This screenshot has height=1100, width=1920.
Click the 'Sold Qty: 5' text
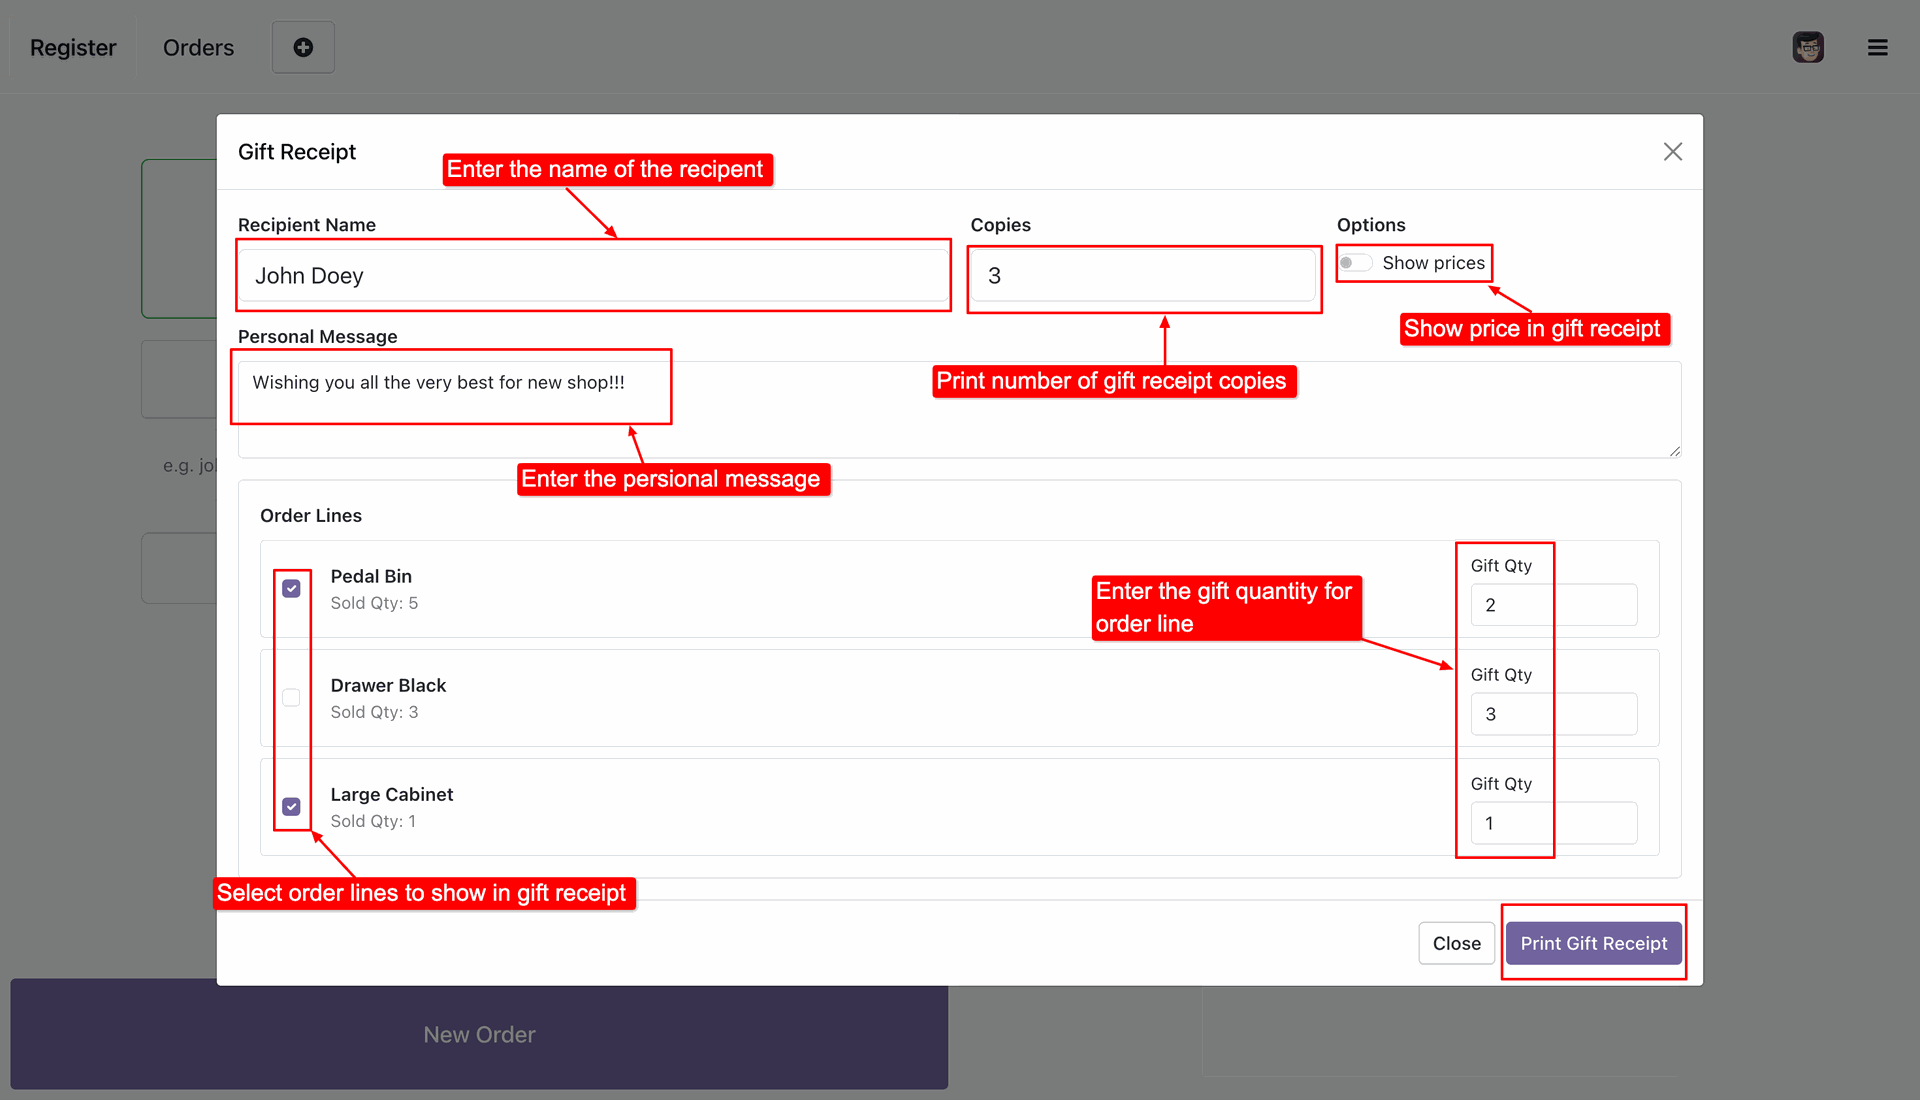[x=374, y=603]
